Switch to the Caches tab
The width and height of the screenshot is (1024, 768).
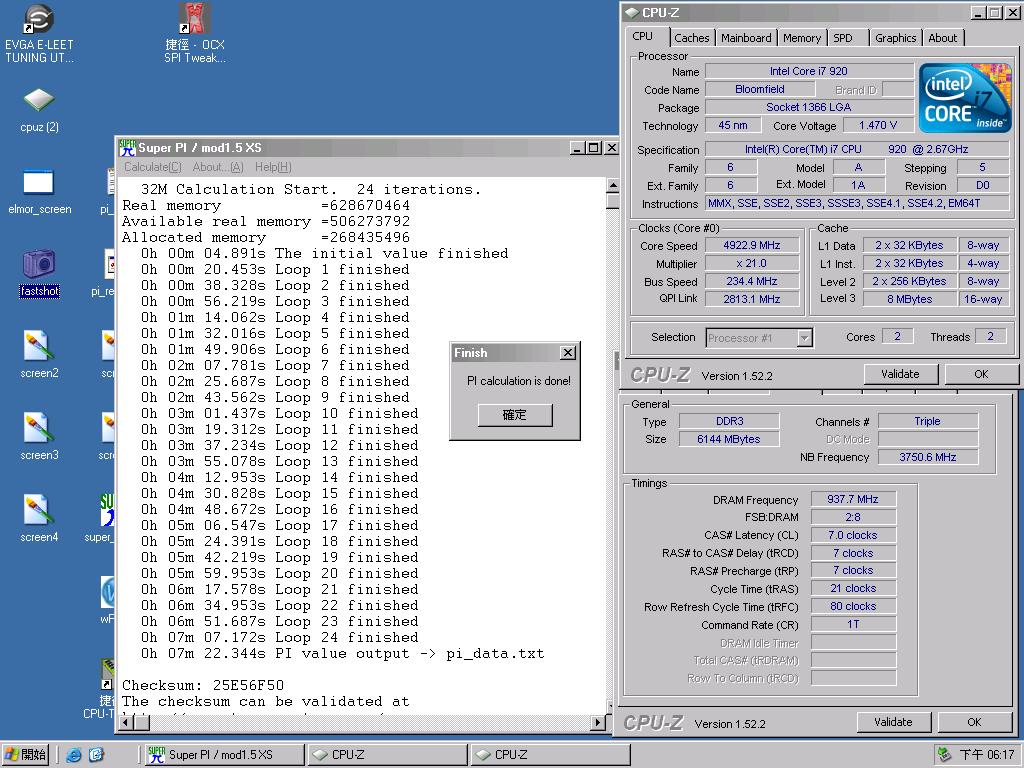(x=692, y=38)
